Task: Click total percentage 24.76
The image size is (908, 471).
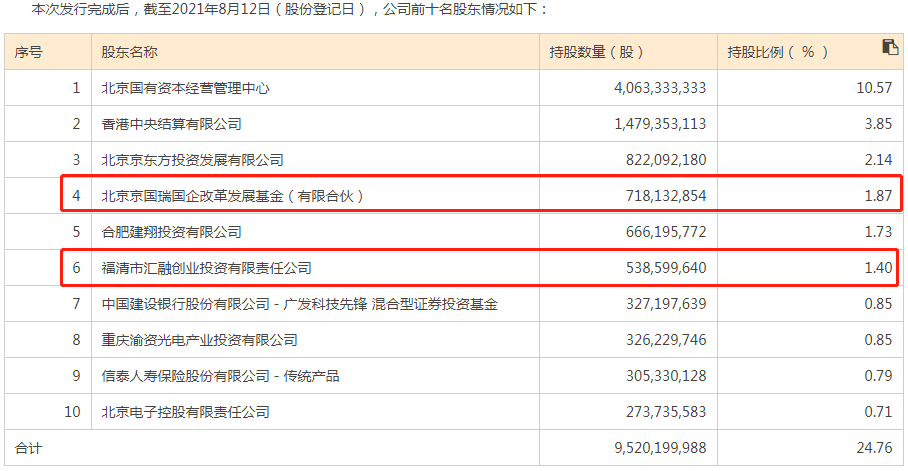Action: pos(874,448)
